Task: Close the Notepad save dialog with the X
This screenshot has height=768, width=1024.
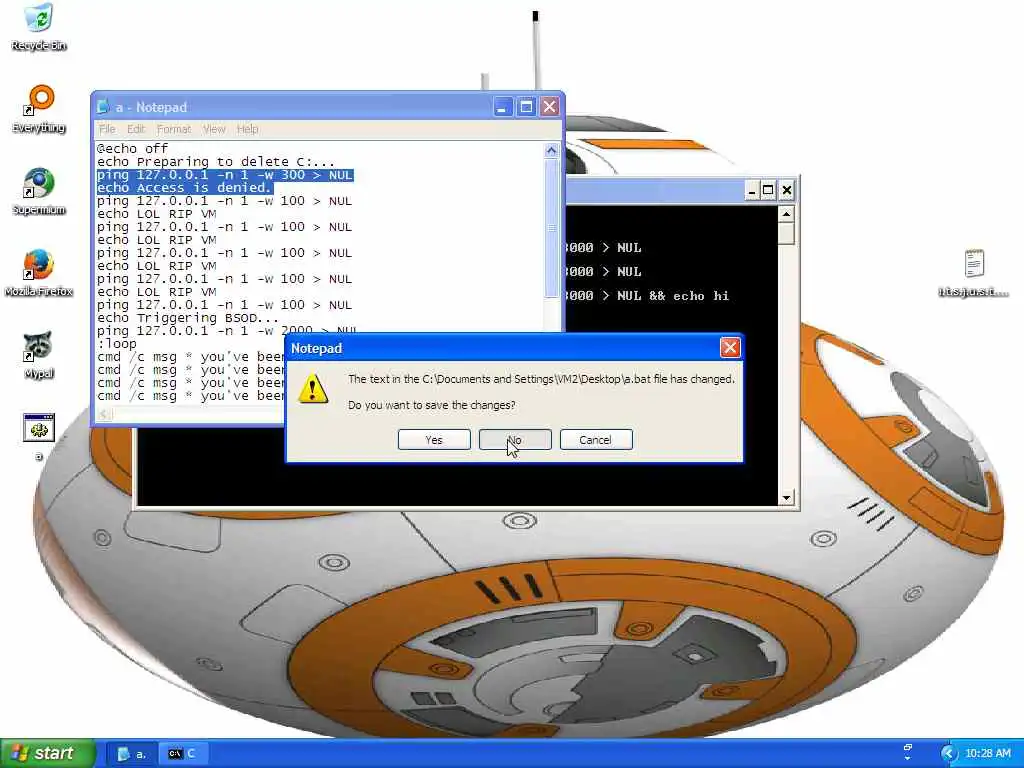Action: (x=729, y=347)
